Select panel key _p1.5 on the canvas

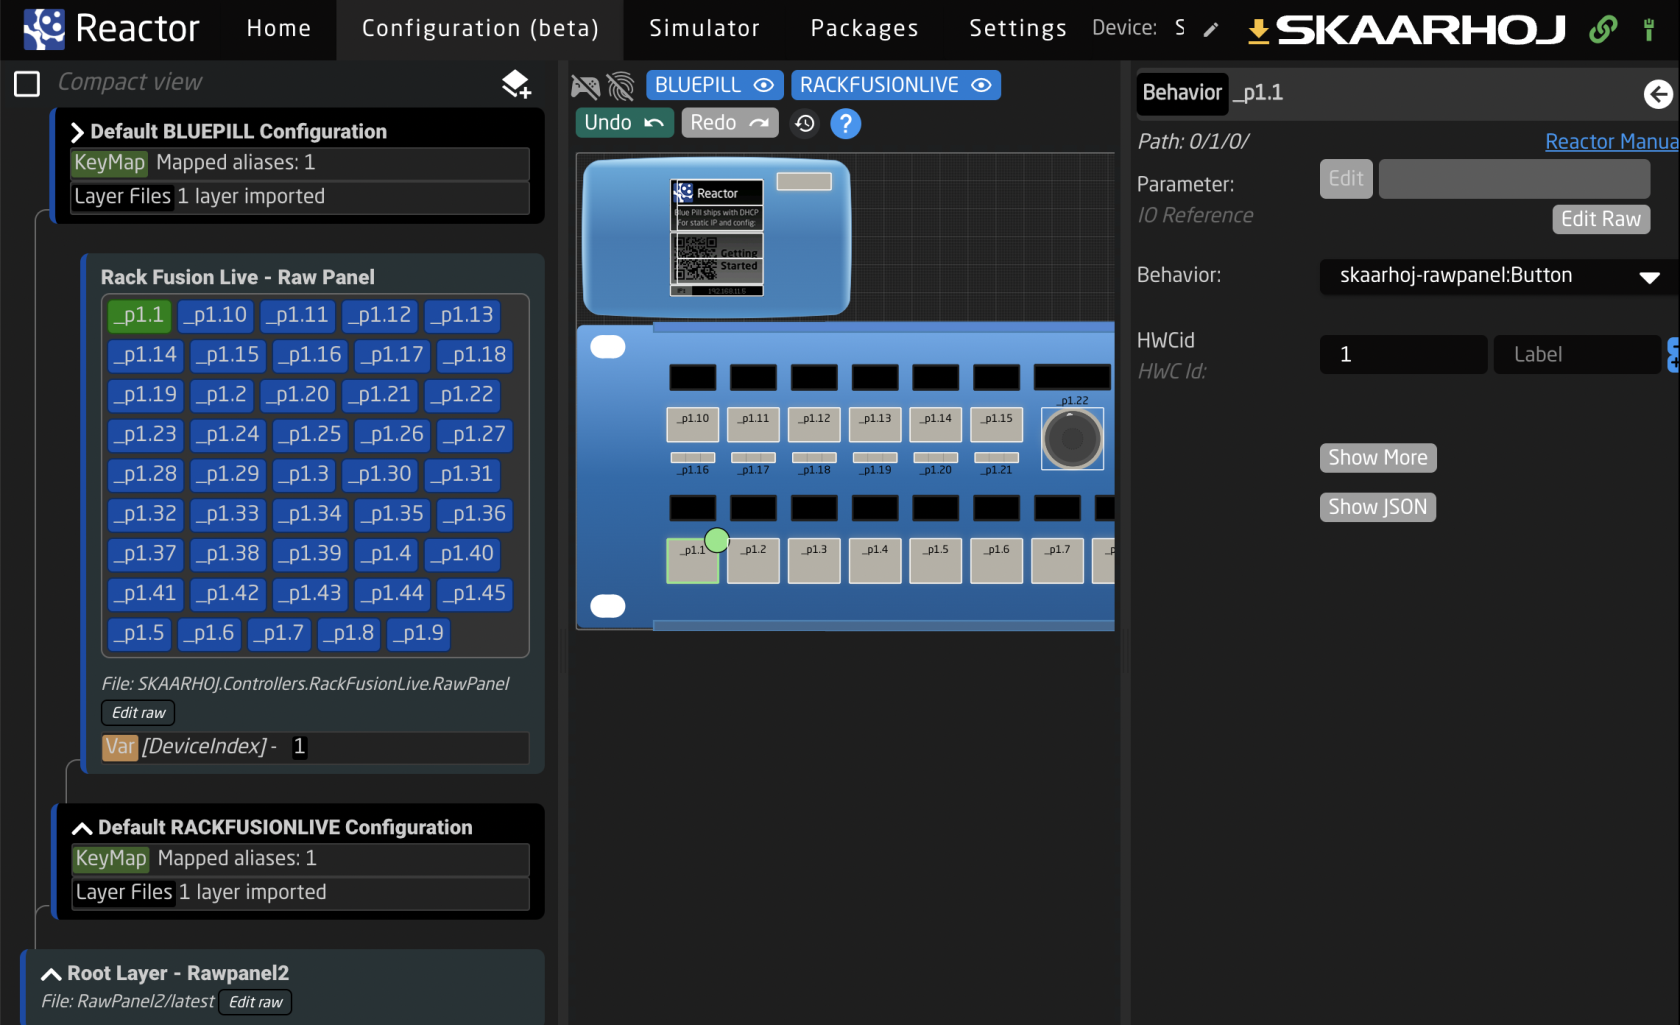click(x=935, y=560)
